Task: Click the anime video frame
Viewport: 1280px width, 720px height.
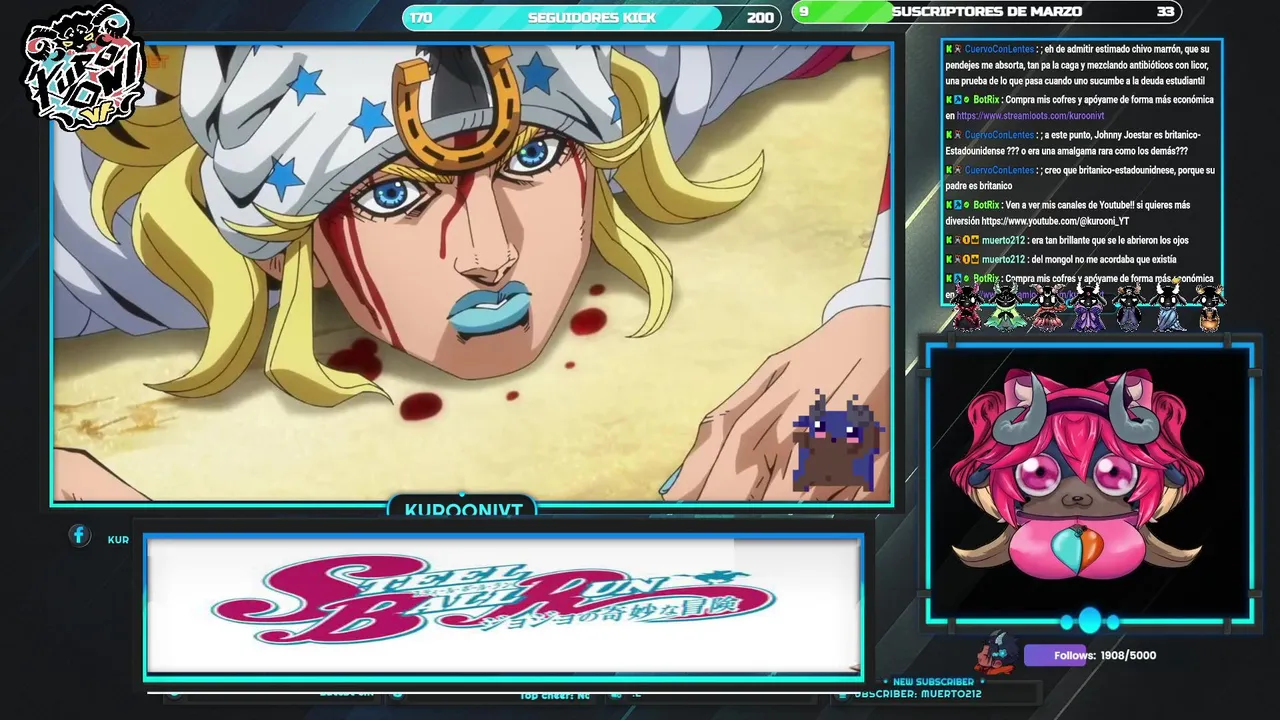Action: coord(471,273)
